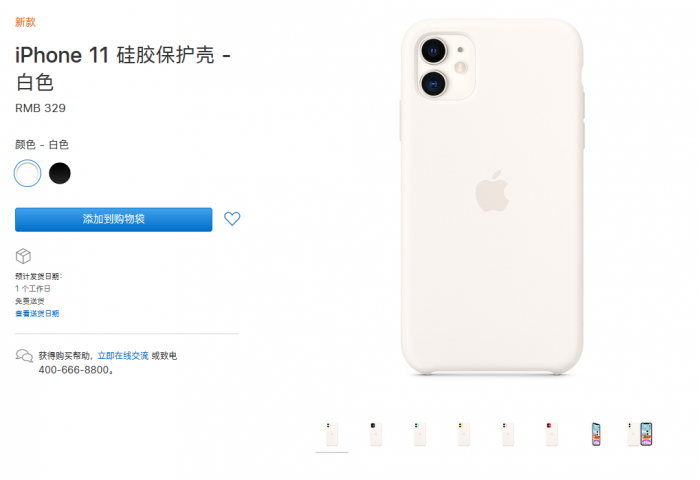Open 立即在线交流 chat link

coord(123,356)
